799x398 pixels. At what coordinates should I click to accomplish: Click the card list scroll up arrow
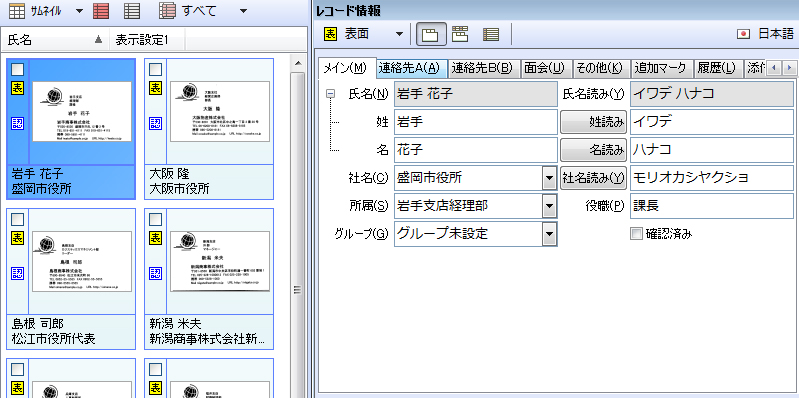(297, 64)
